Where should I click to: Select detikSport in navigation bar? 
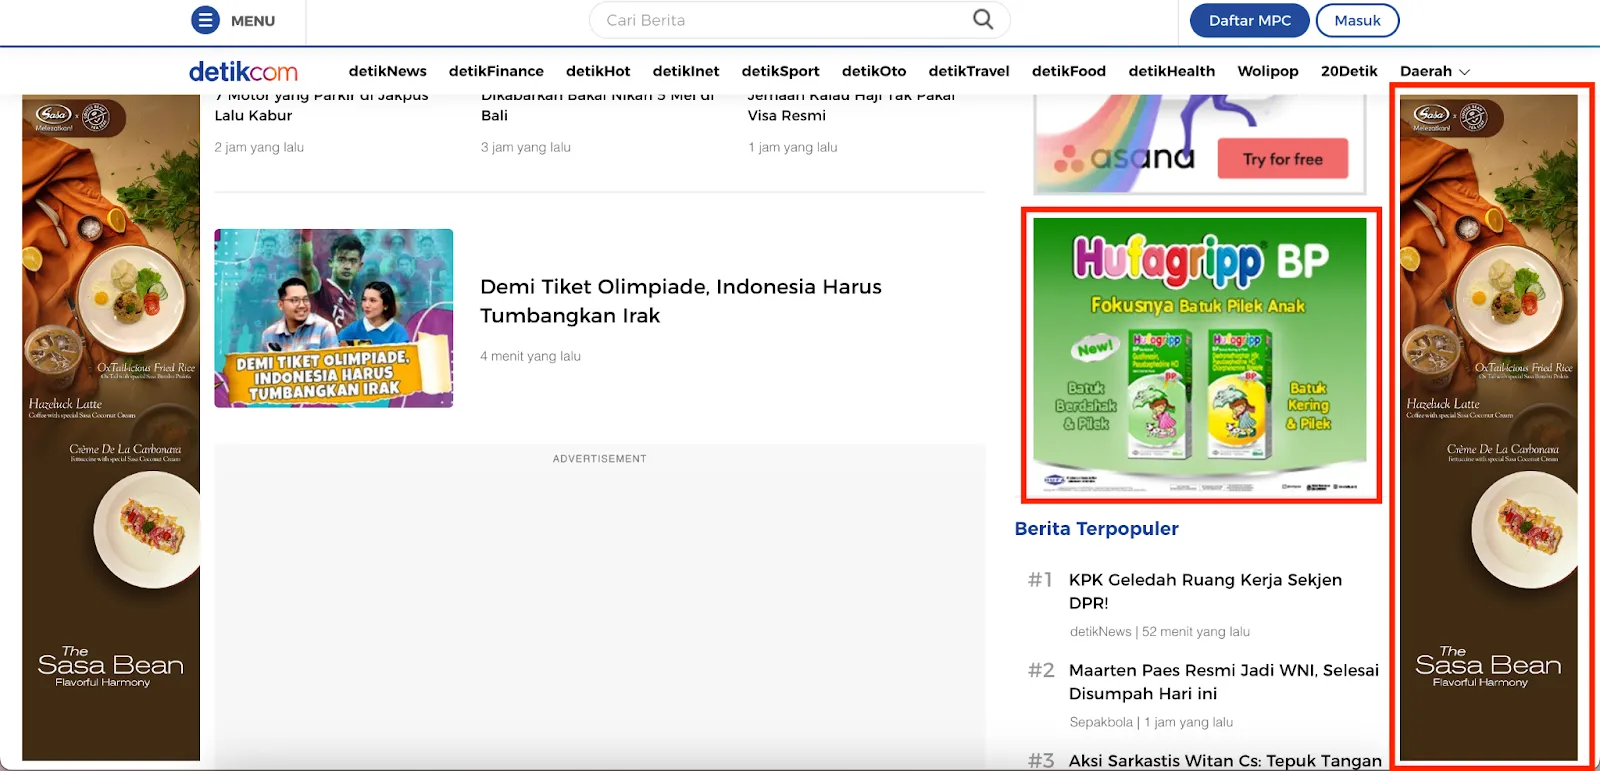[780, 71]
